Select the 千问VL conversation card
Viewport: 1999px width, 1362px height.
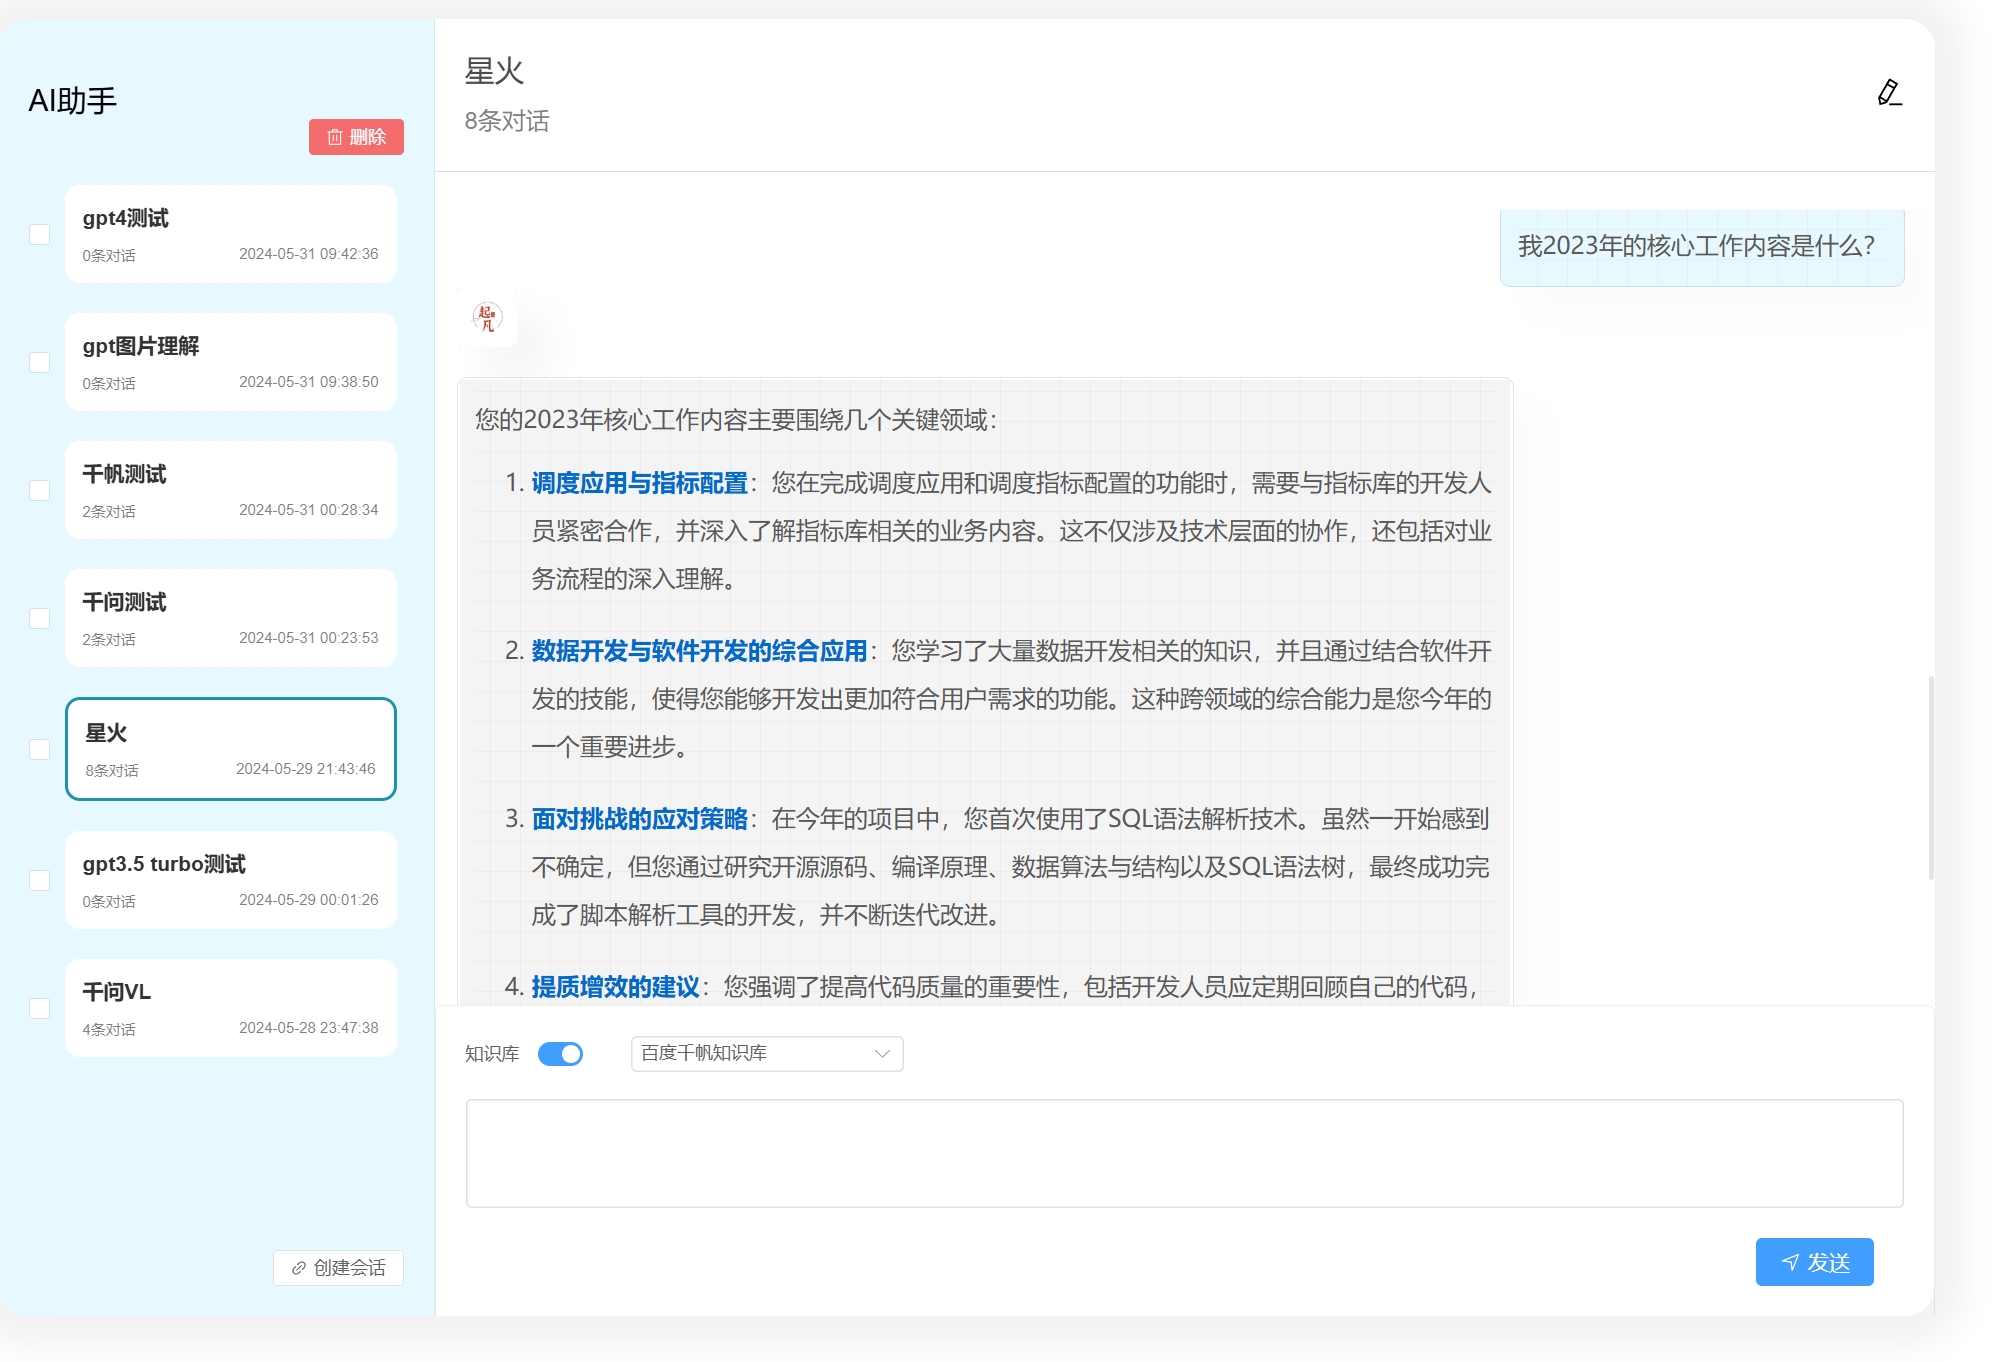tap(231, 1008)
